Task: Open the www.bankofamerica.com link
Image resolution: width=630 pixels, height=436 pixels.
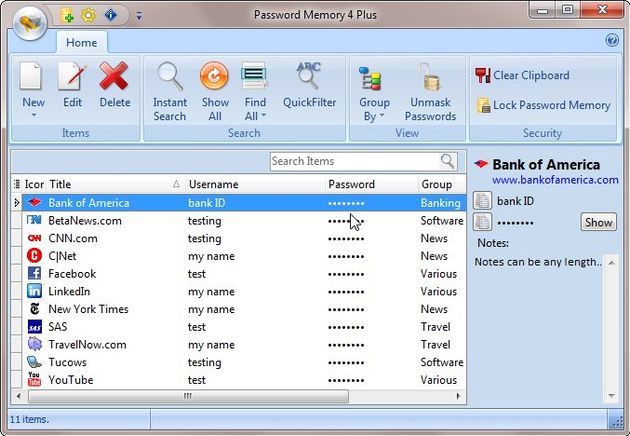Action: pos(555,180)
